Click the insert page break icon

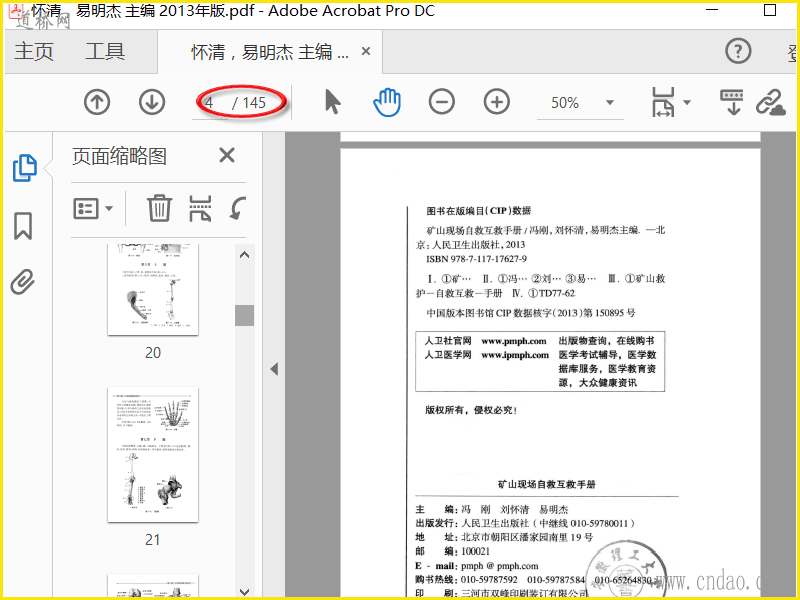click(200, 208)
